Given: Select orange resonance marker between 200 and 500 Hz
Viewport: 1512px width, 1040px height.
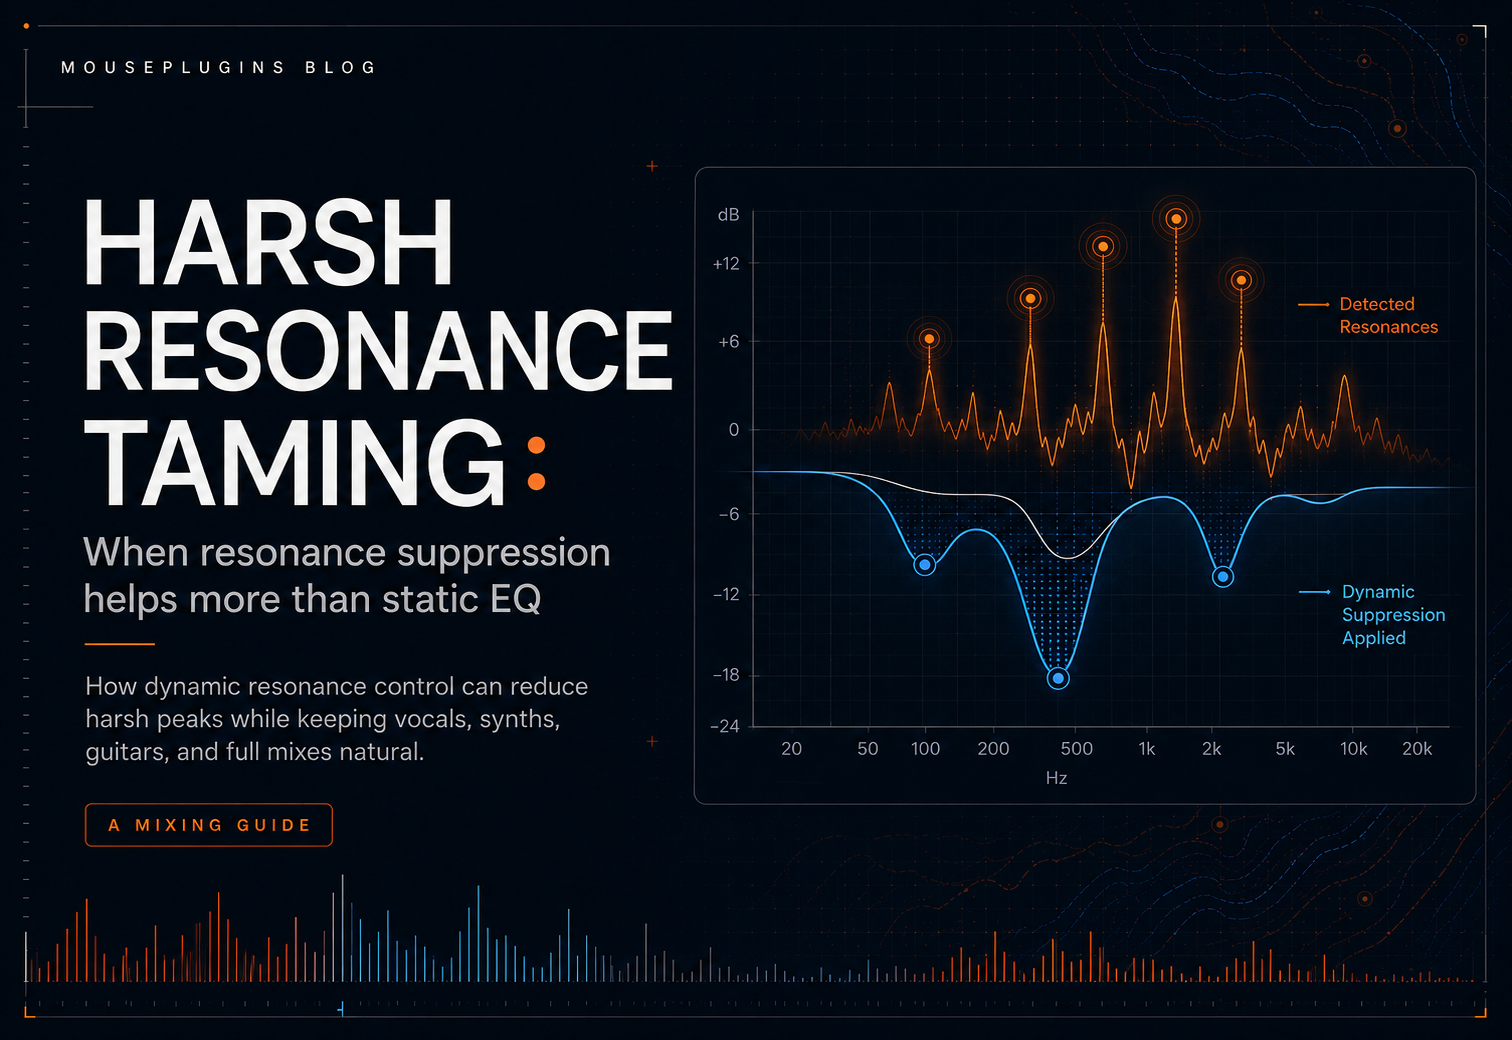Looking at the screenshot, I should [x=1030, y=298].
